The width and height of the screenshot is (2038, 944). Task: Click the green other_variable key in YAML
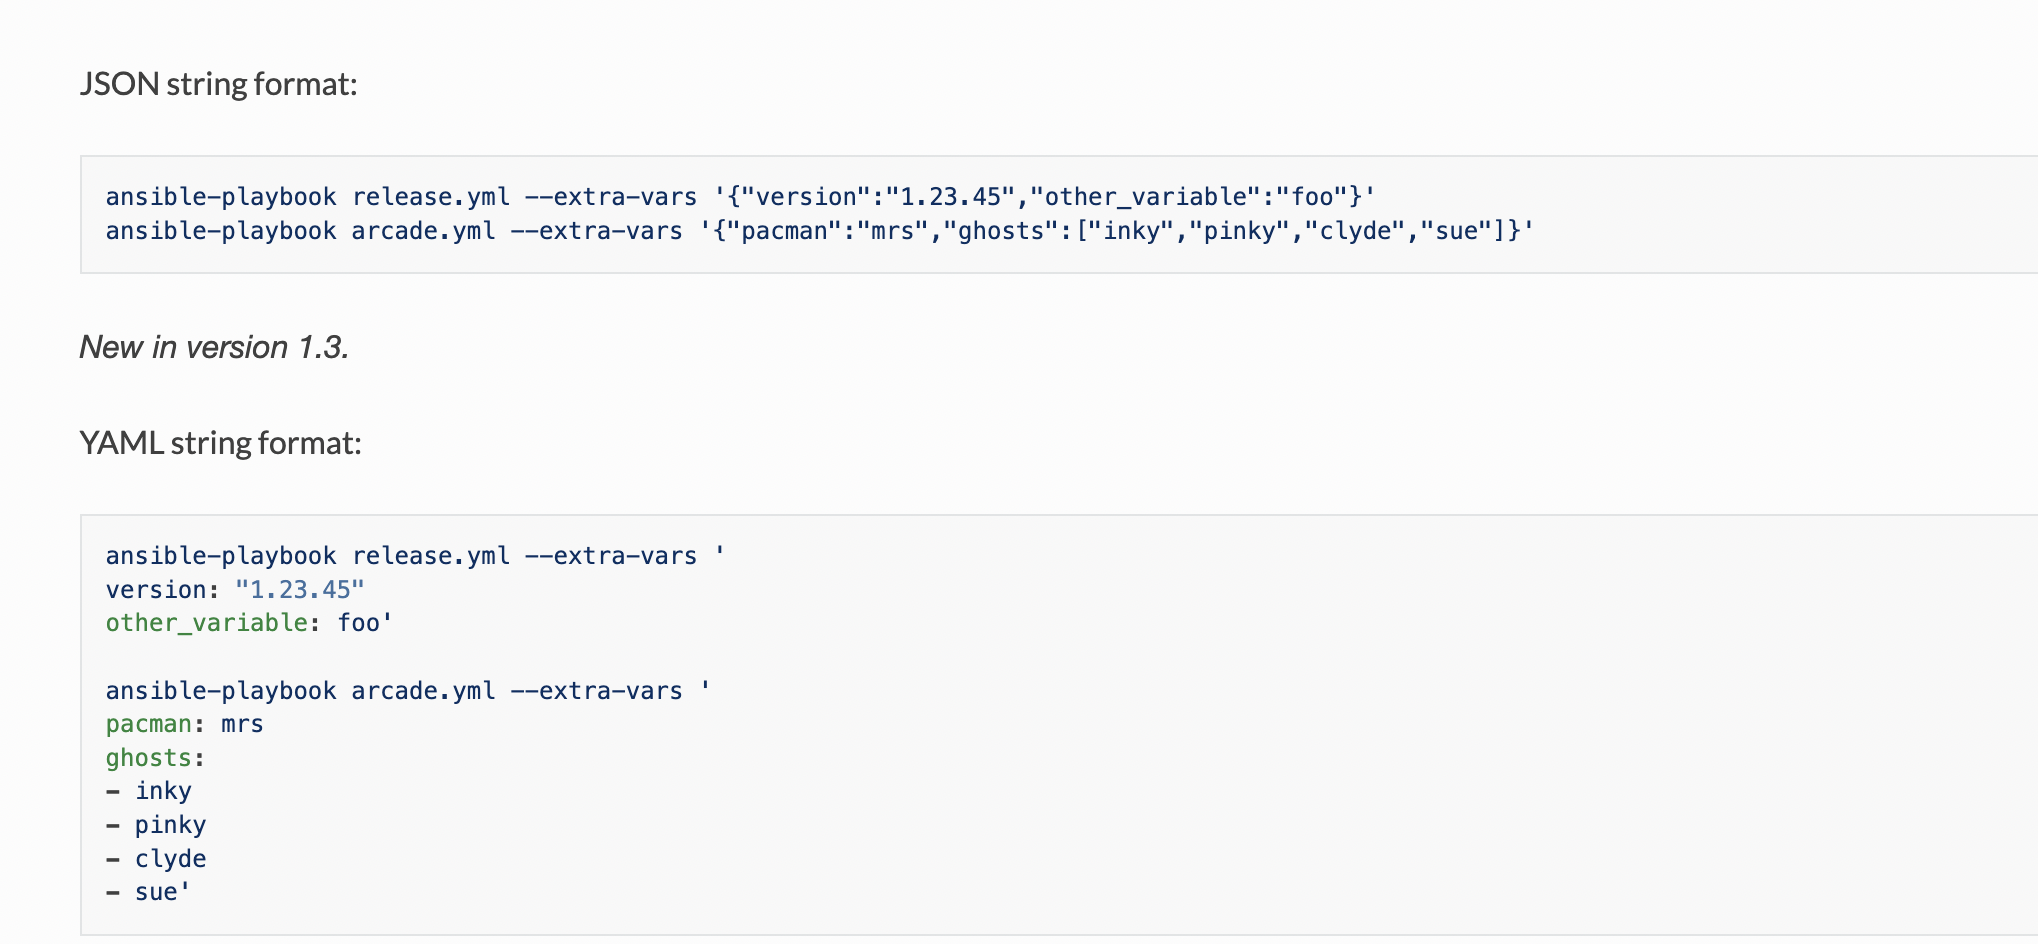click(206, 623)
